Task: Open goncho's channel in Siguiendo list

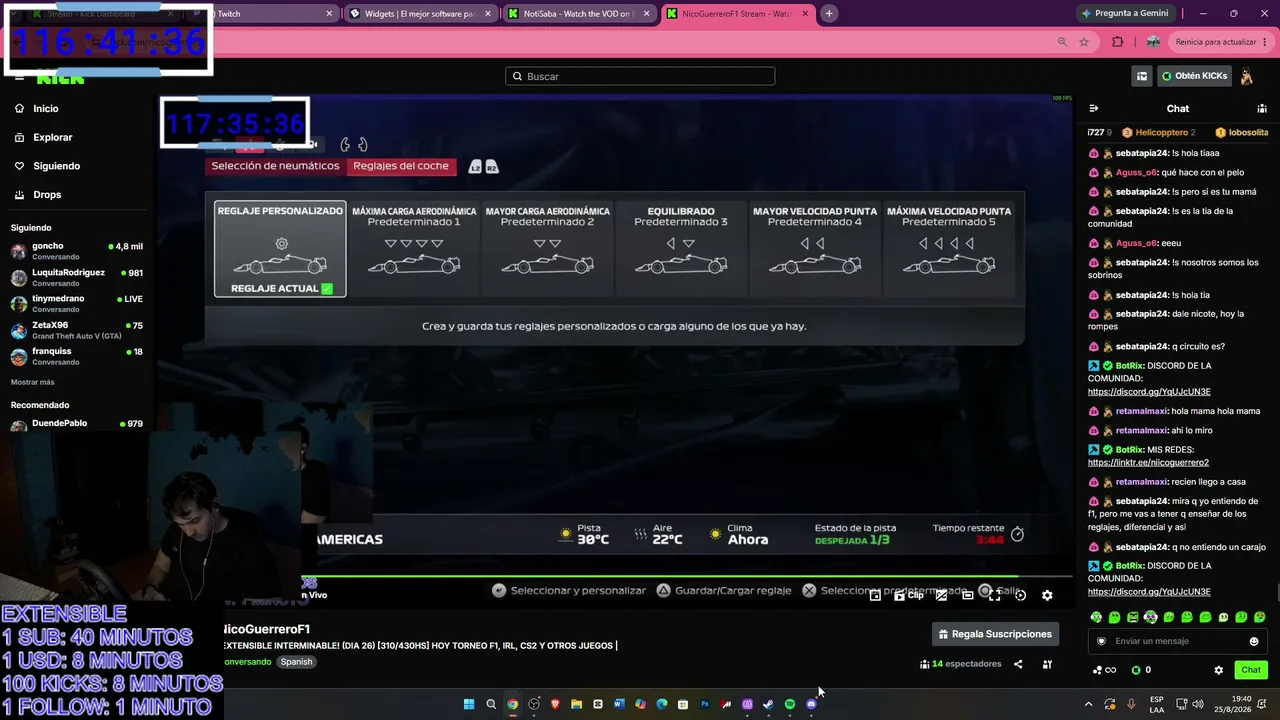Action: 76,251
